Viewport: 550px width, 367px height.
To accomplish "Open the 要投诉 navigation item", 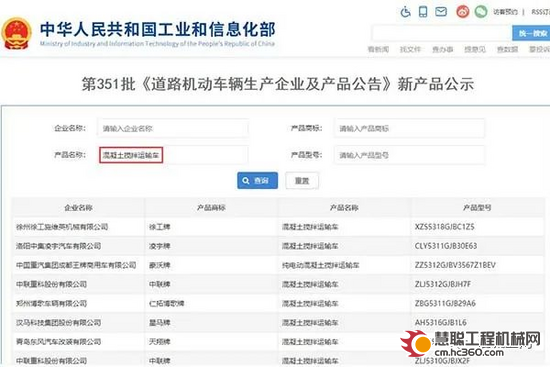I will [539, 49].
